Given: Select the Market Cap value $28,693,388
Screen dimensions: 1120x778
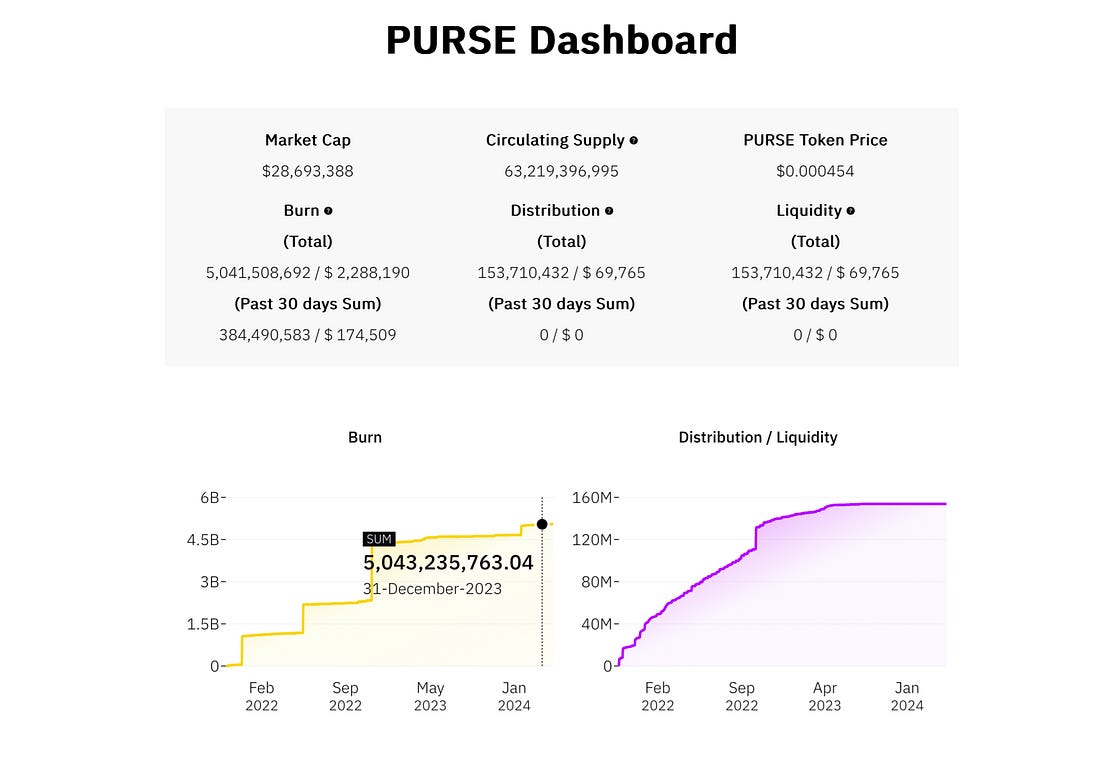Looking at the screenshot, I should tap(307, 171).
